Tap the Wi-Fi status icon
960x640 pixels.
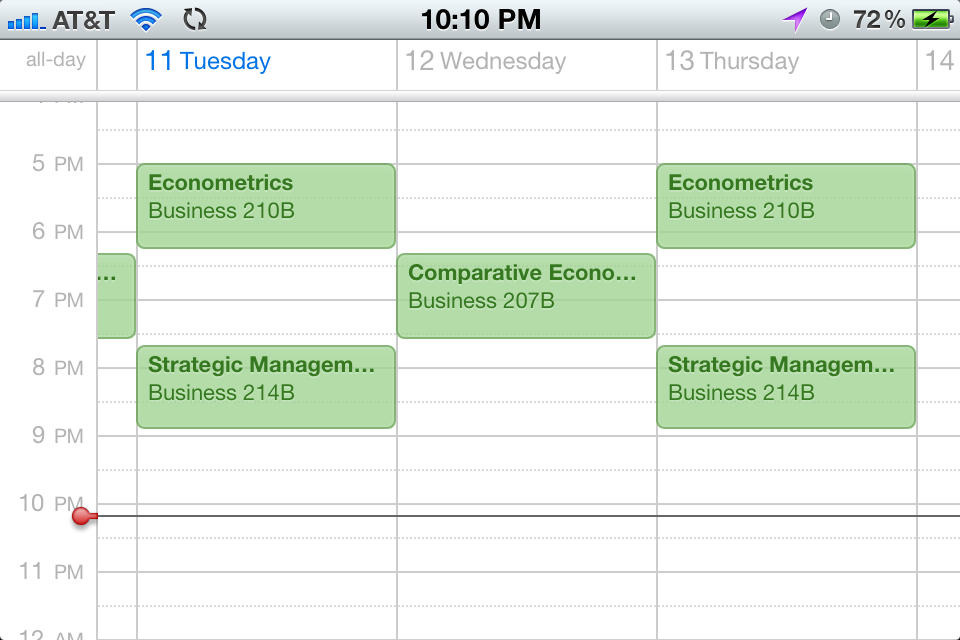click(146, 20)
